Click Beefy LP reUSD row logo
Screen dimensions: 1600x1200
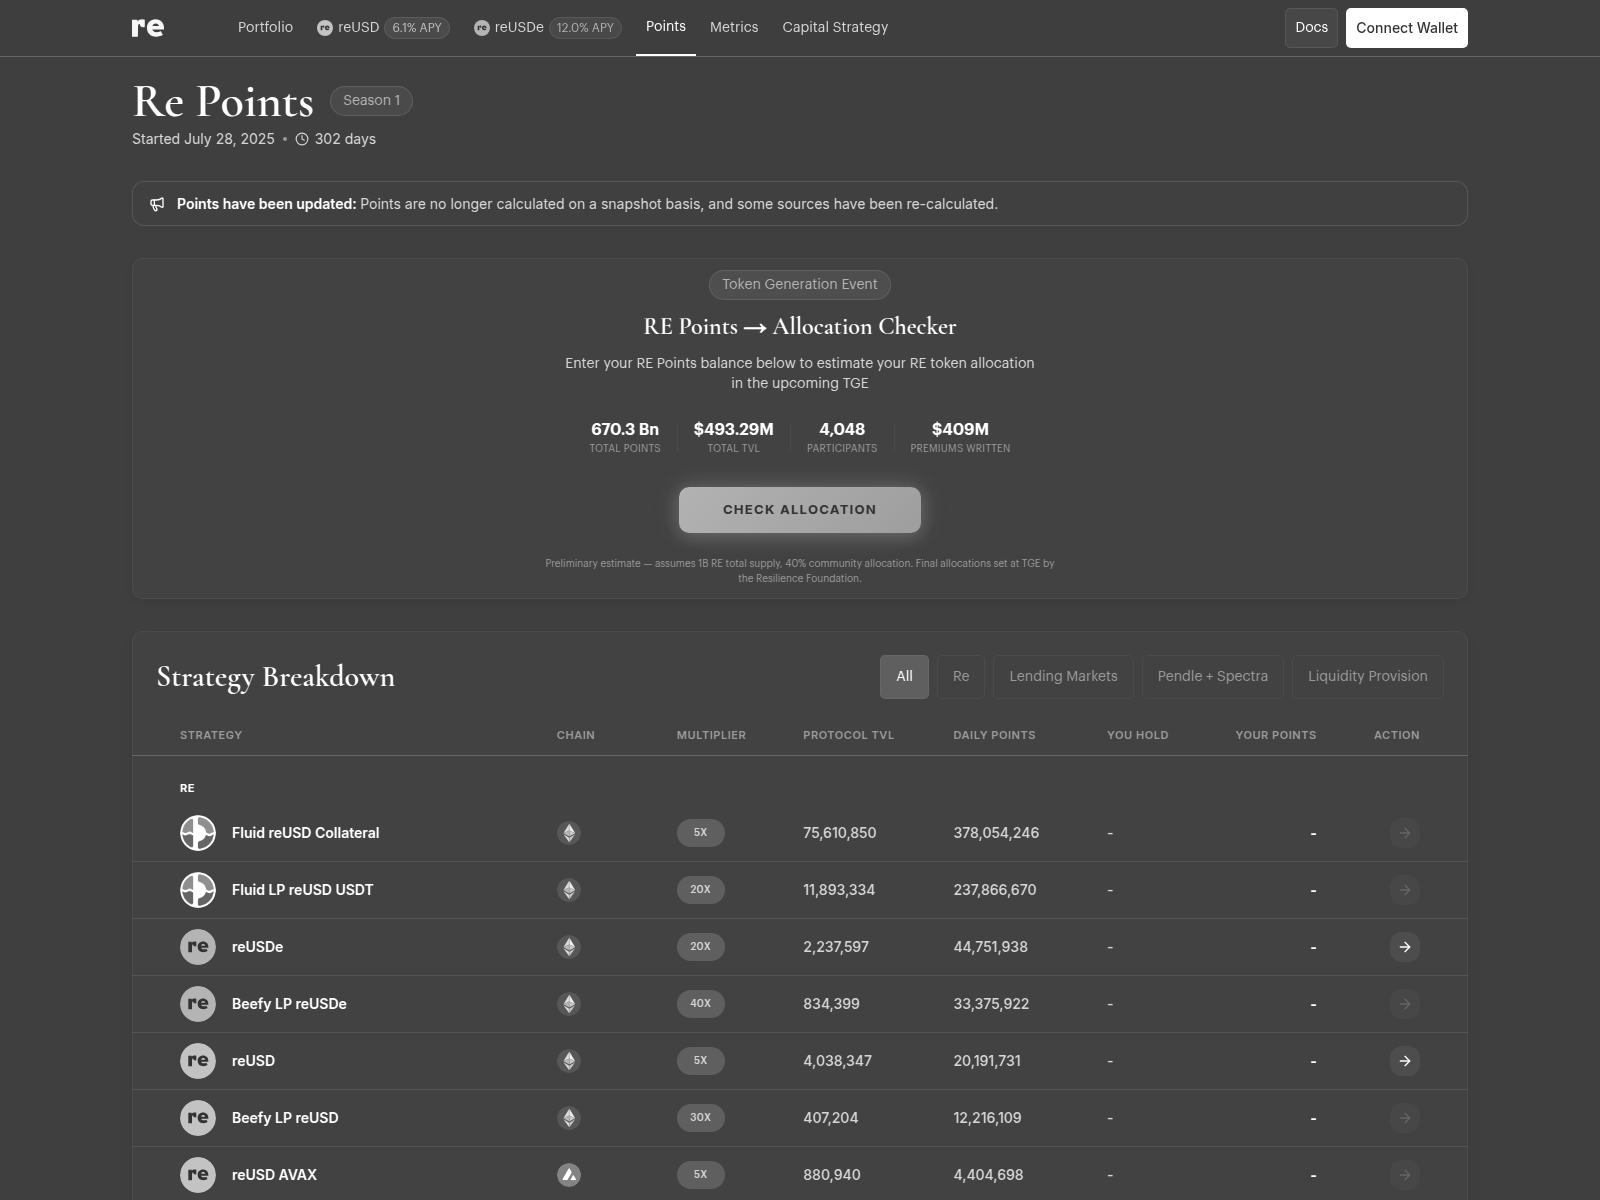click(x=198, y=1118)
